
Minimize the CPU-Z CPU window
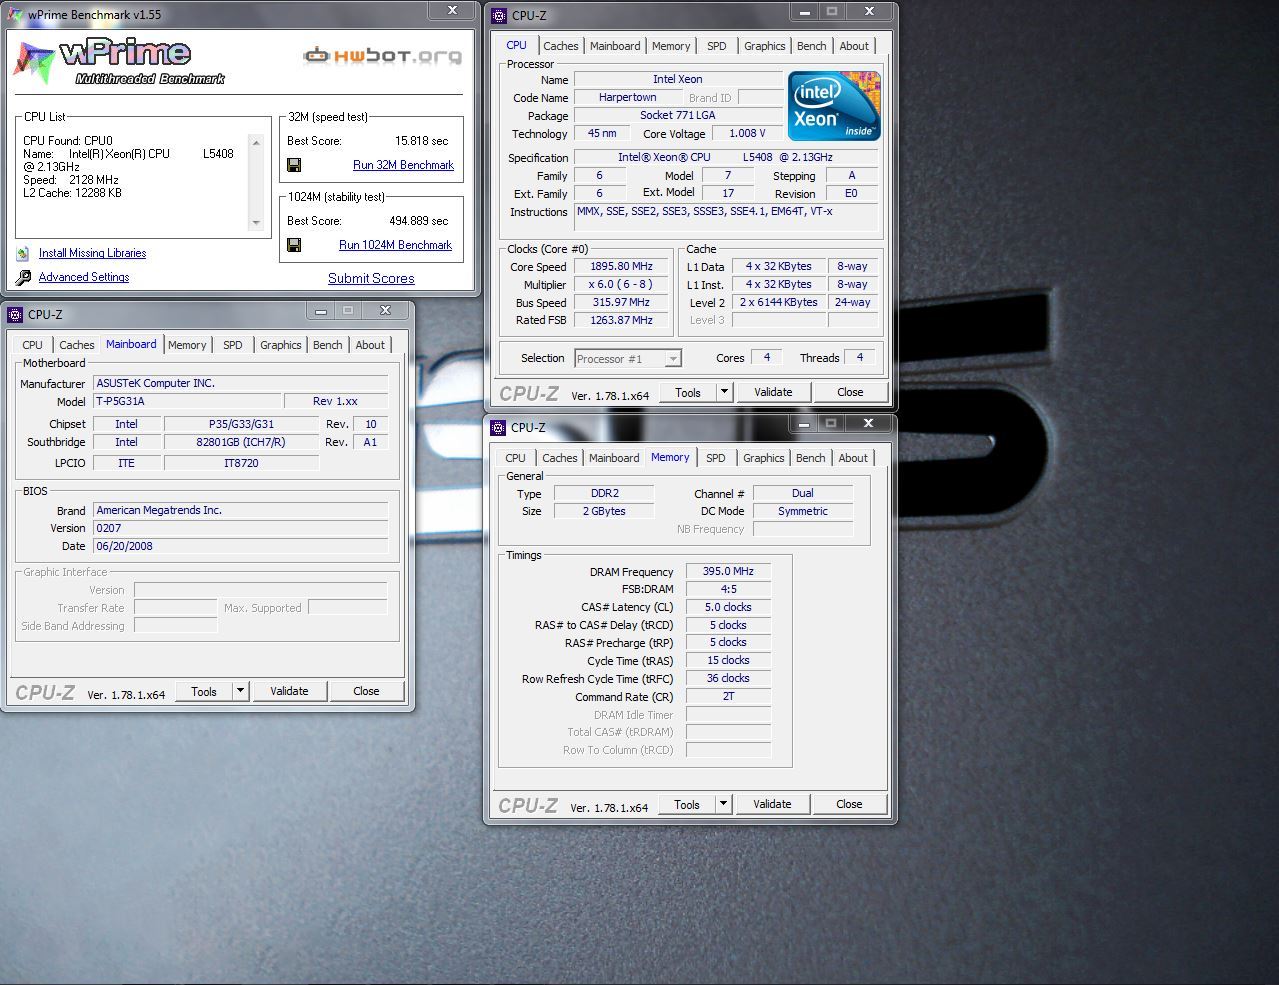[803, 11]
